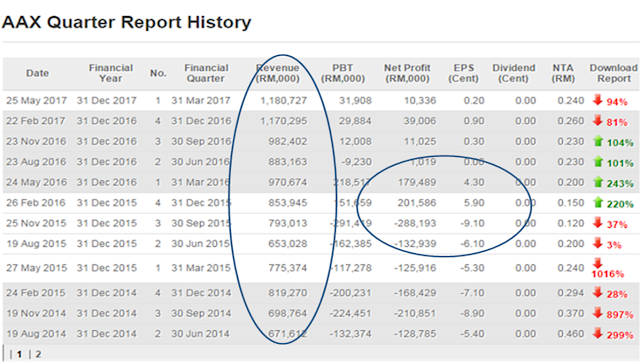The width and height of the screenshot is (640, 362).
Task: Click revenue value 1,170,295
Action: click(x=284, y=121)
